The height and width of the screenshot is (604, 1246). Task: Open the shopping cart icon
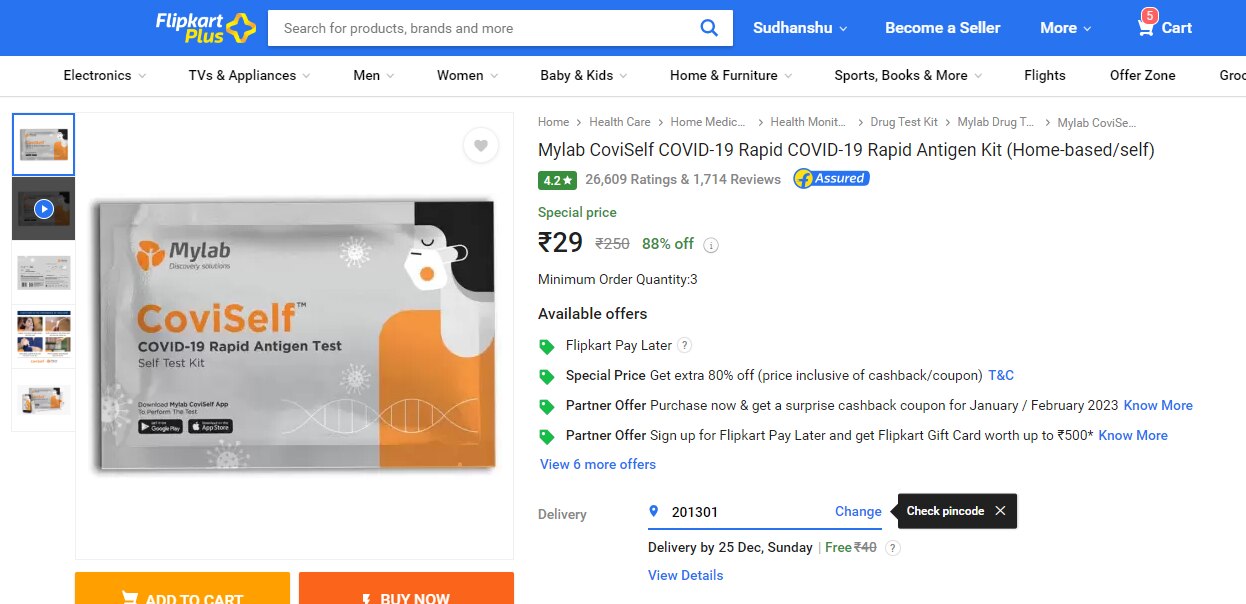click(x=1146, y=27)
